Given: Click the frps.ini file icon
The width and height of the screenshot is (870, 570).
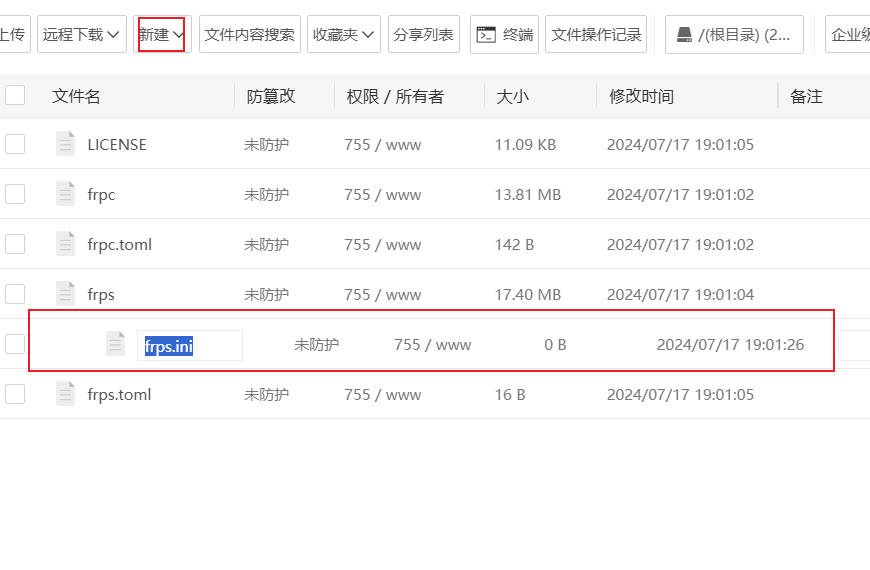Looking at the screenshot, I should (115, 344).
